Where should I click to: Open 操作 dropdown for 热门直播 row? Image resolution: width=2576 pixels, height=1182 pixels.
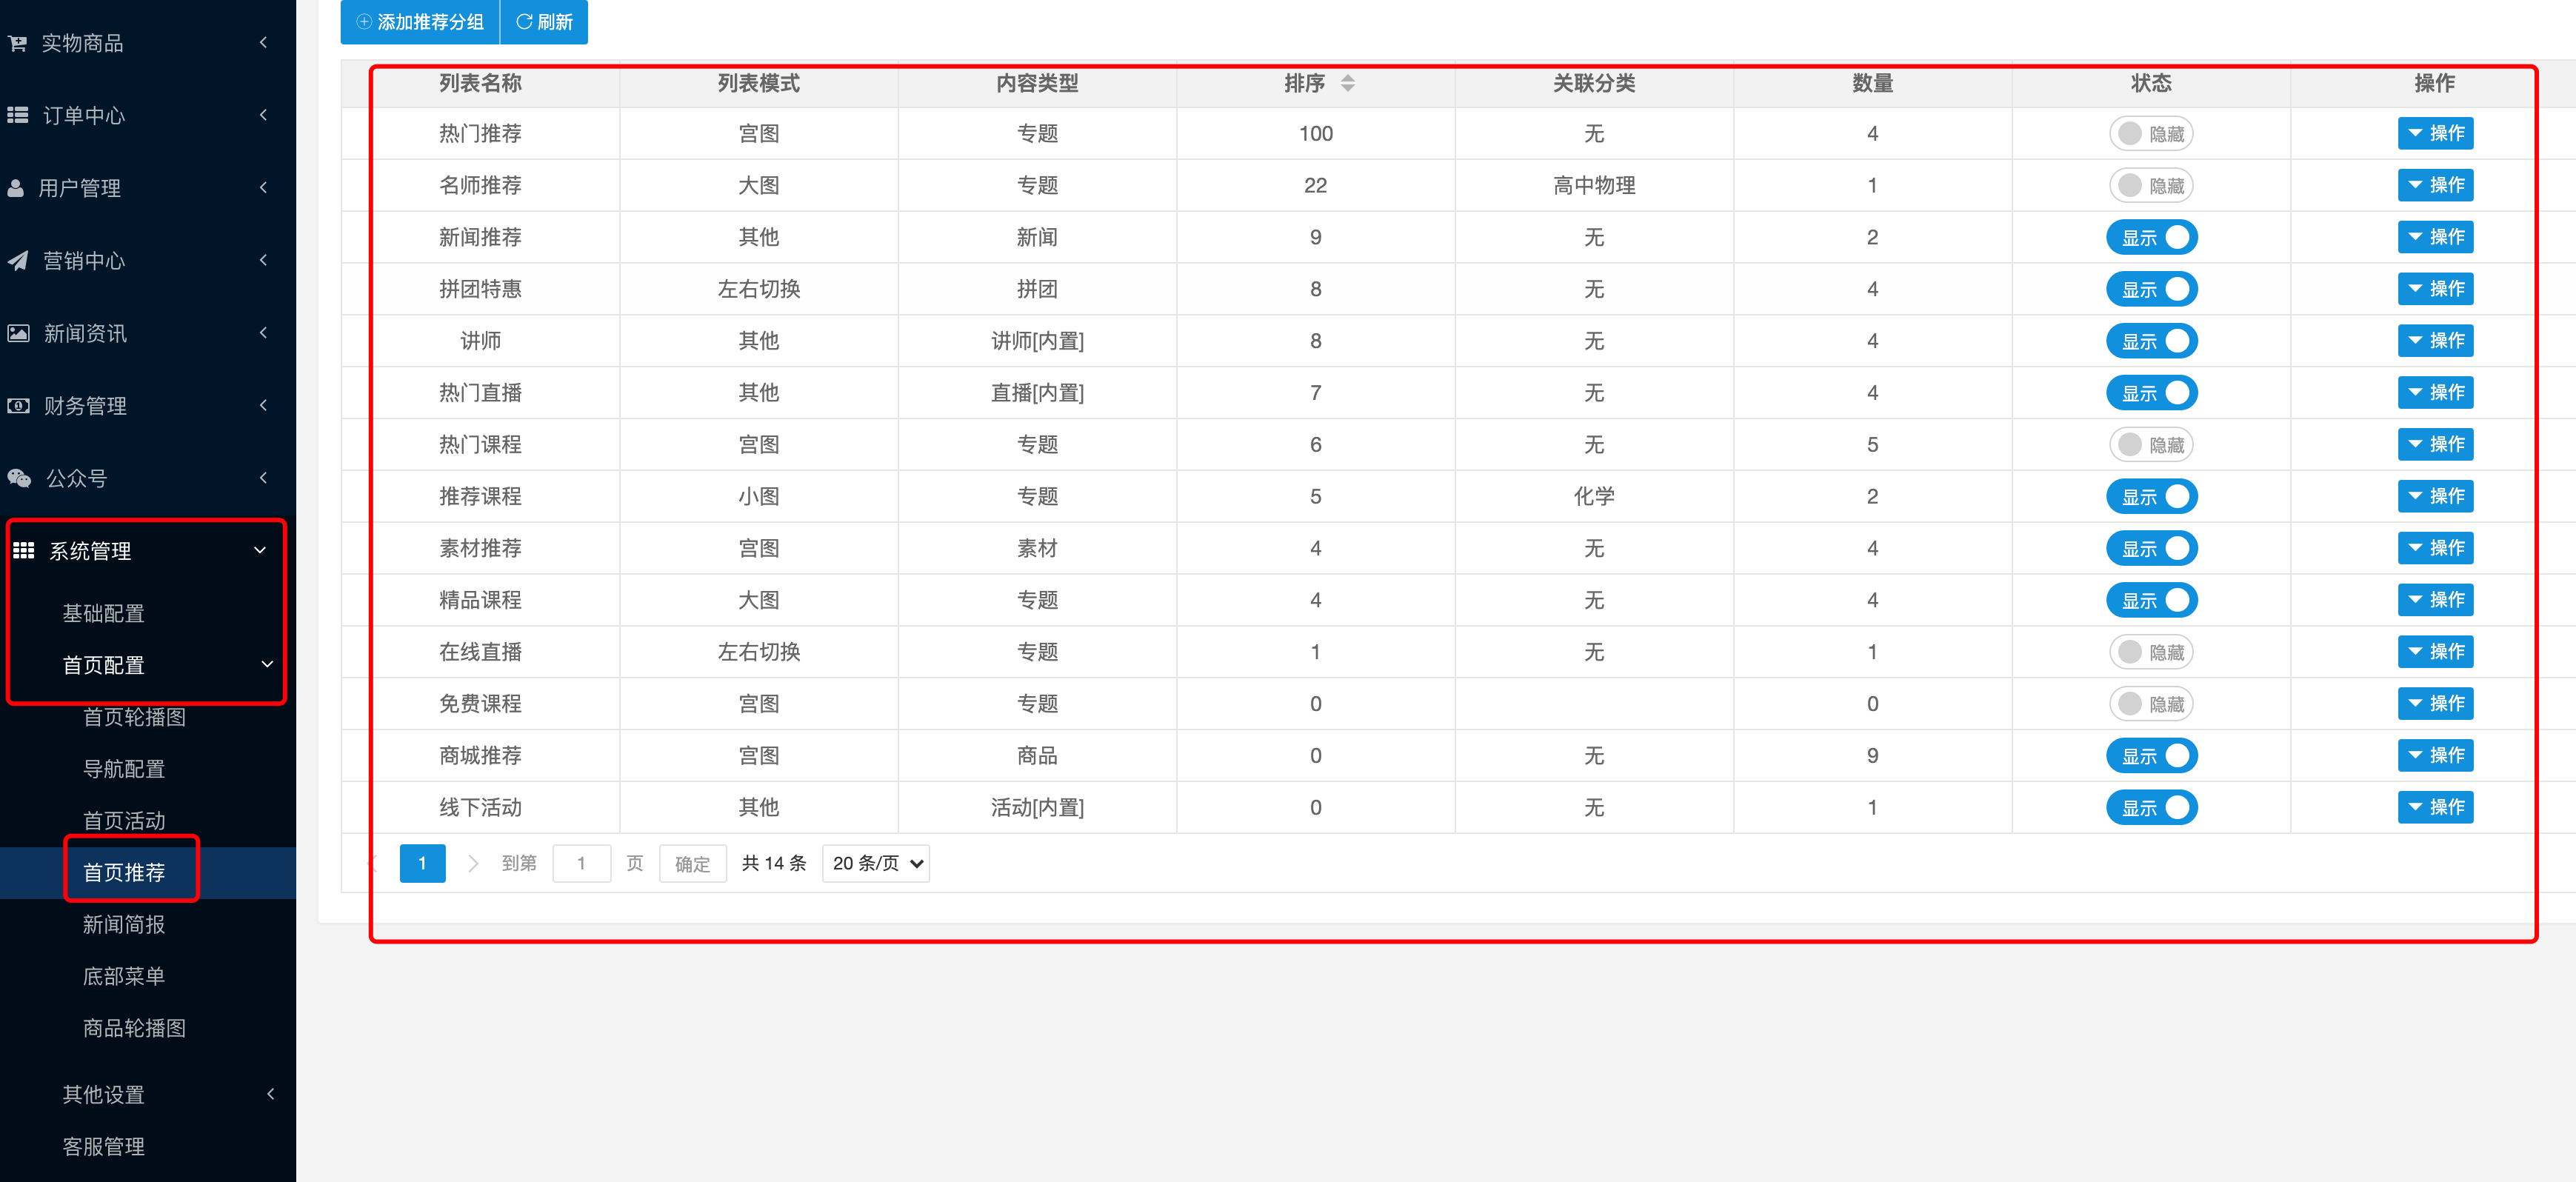pos(2435,393)
